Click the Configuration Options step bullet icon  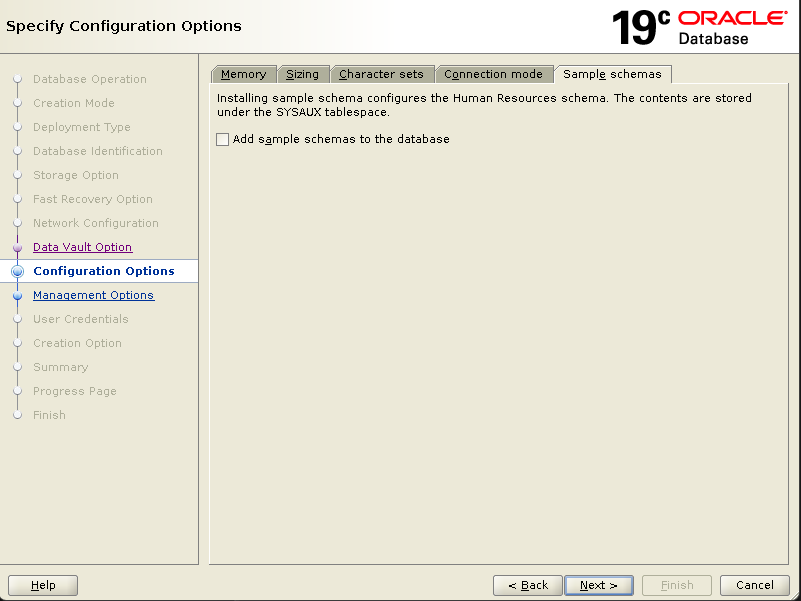tap(17, 271)
